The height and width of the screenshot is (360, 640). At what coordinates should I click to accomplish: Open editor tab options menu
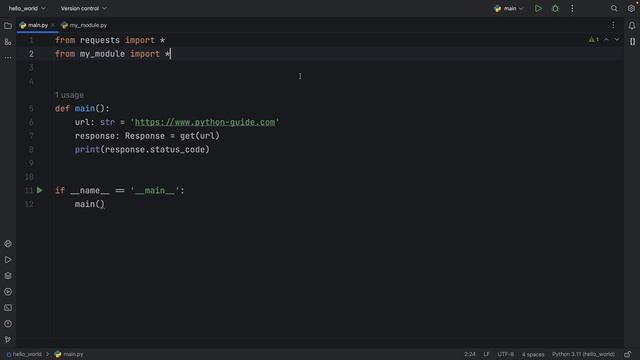[613, 25]
